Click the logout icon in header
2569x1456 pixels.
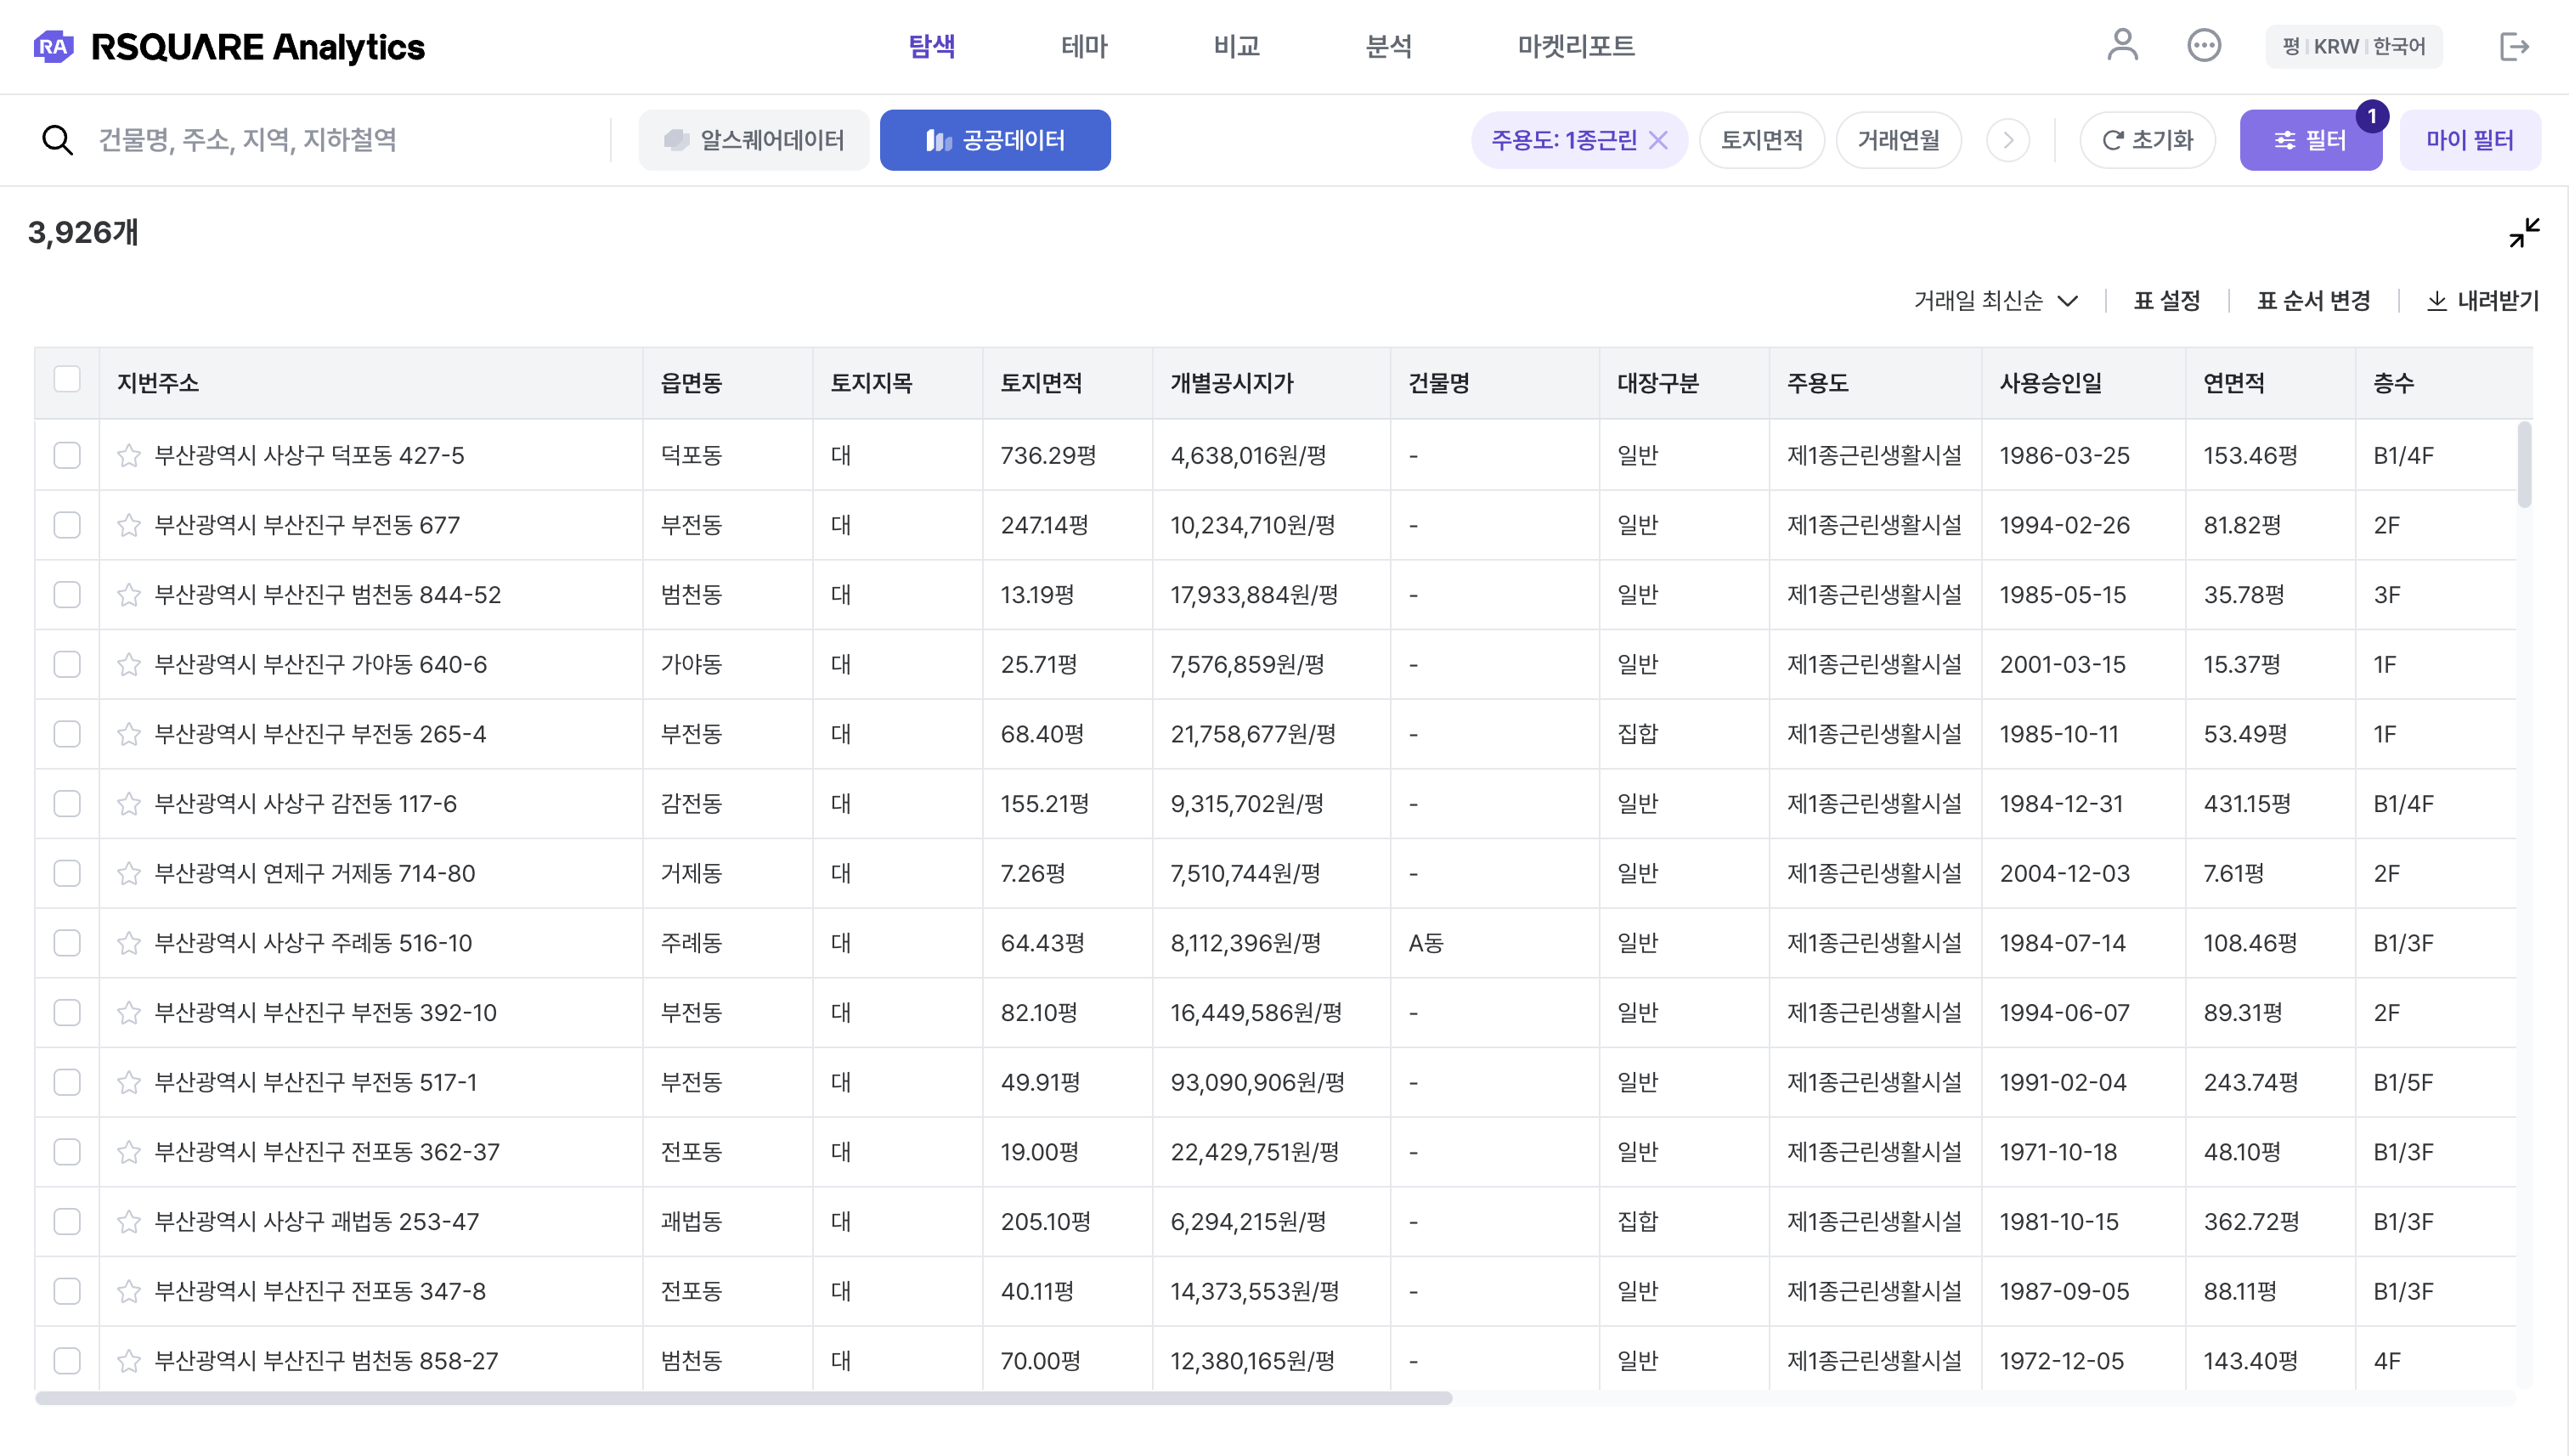2513,46
